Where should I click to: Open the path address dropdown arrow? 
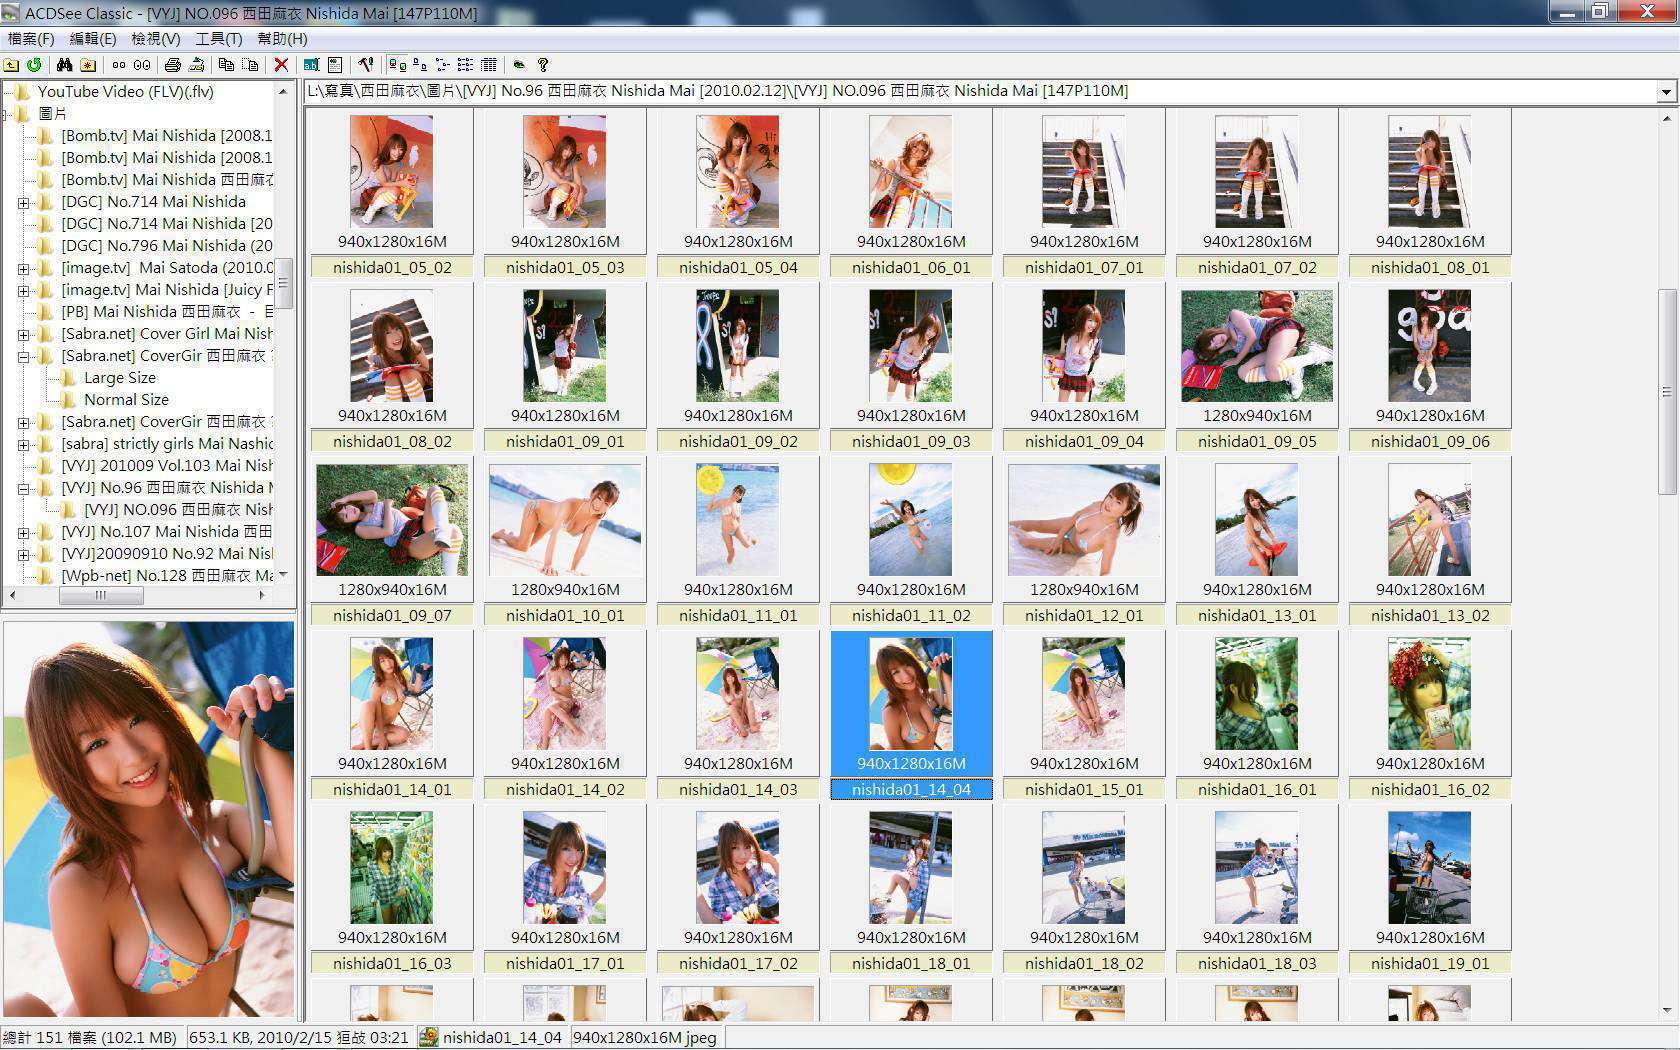point(1666,91)
